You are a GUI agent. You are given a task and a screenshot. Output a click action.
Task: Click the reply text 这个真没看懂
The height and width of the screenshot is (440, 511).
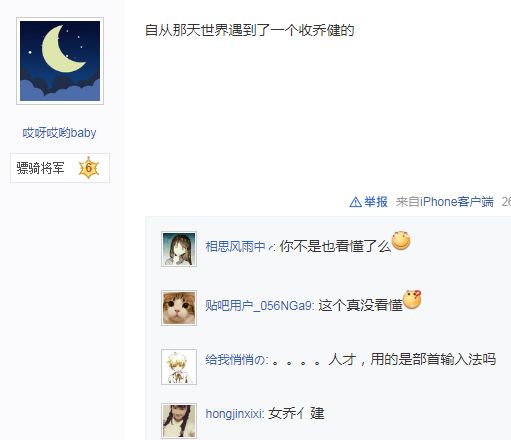click(360, 306)
